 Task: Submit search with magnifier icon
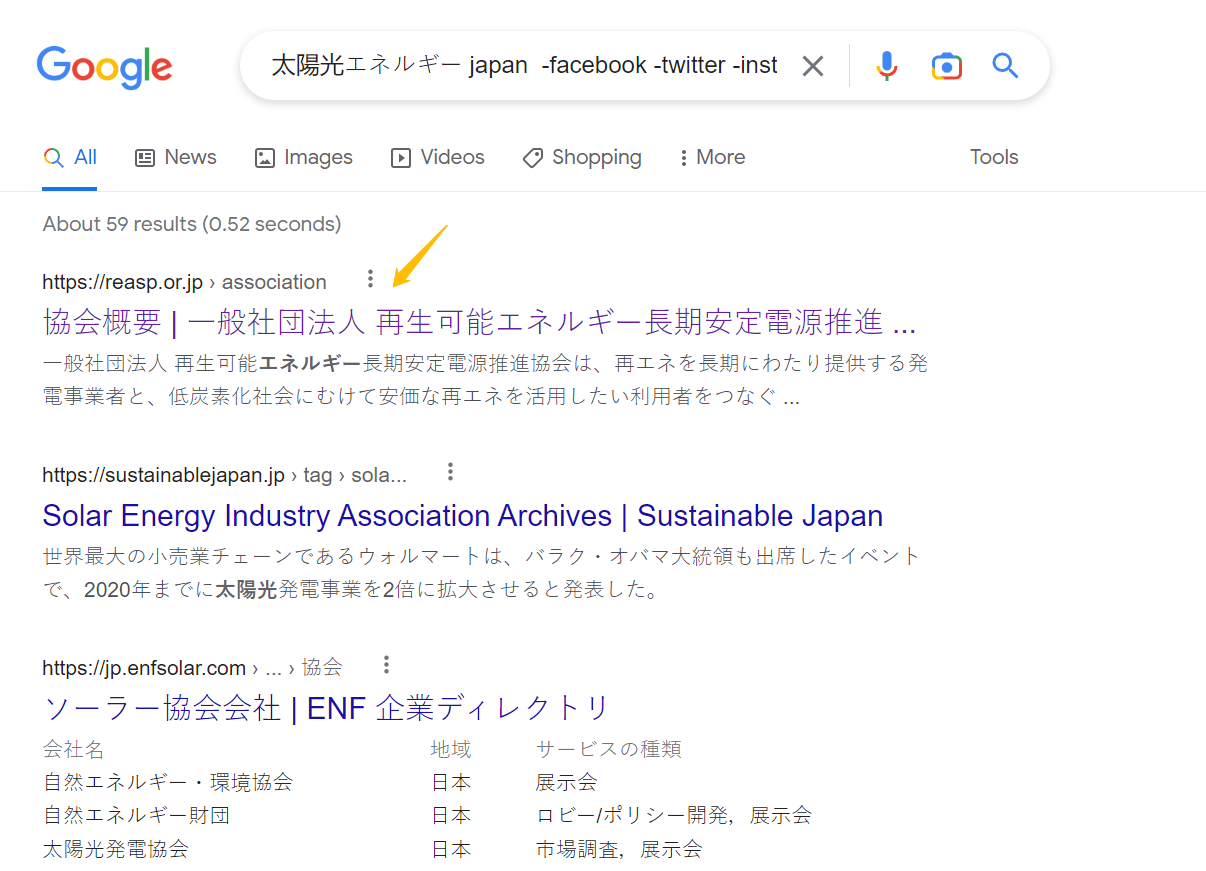pyautogui.click(x=1005, y=66)
